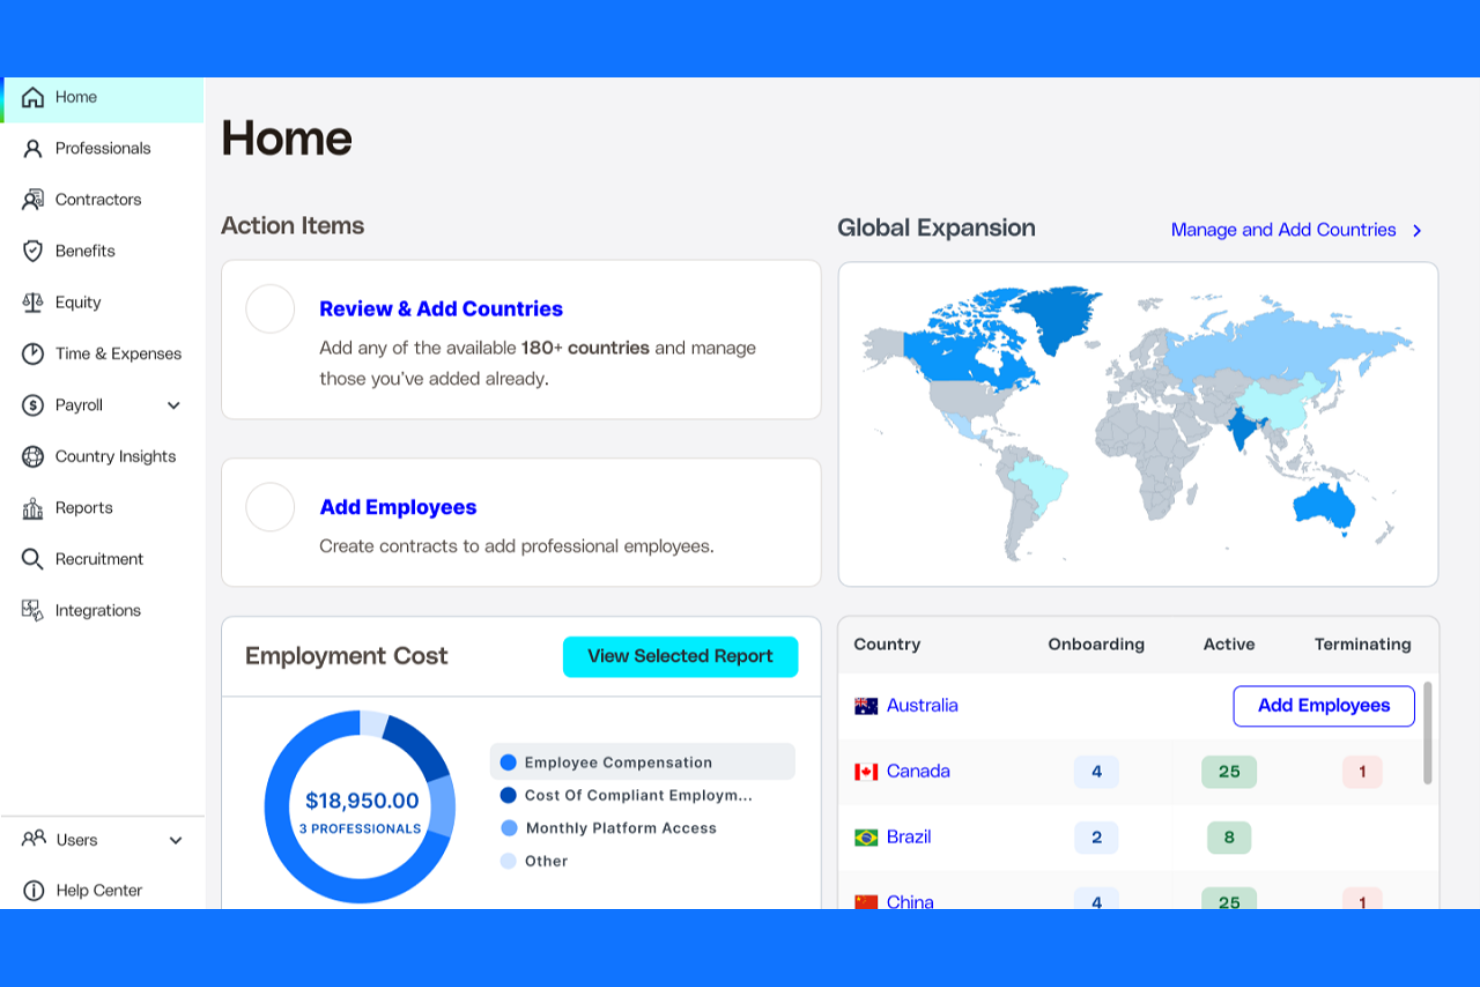Click the Country Insights globe icon
Screen dimensions: 1480x987
pos(33,456)
